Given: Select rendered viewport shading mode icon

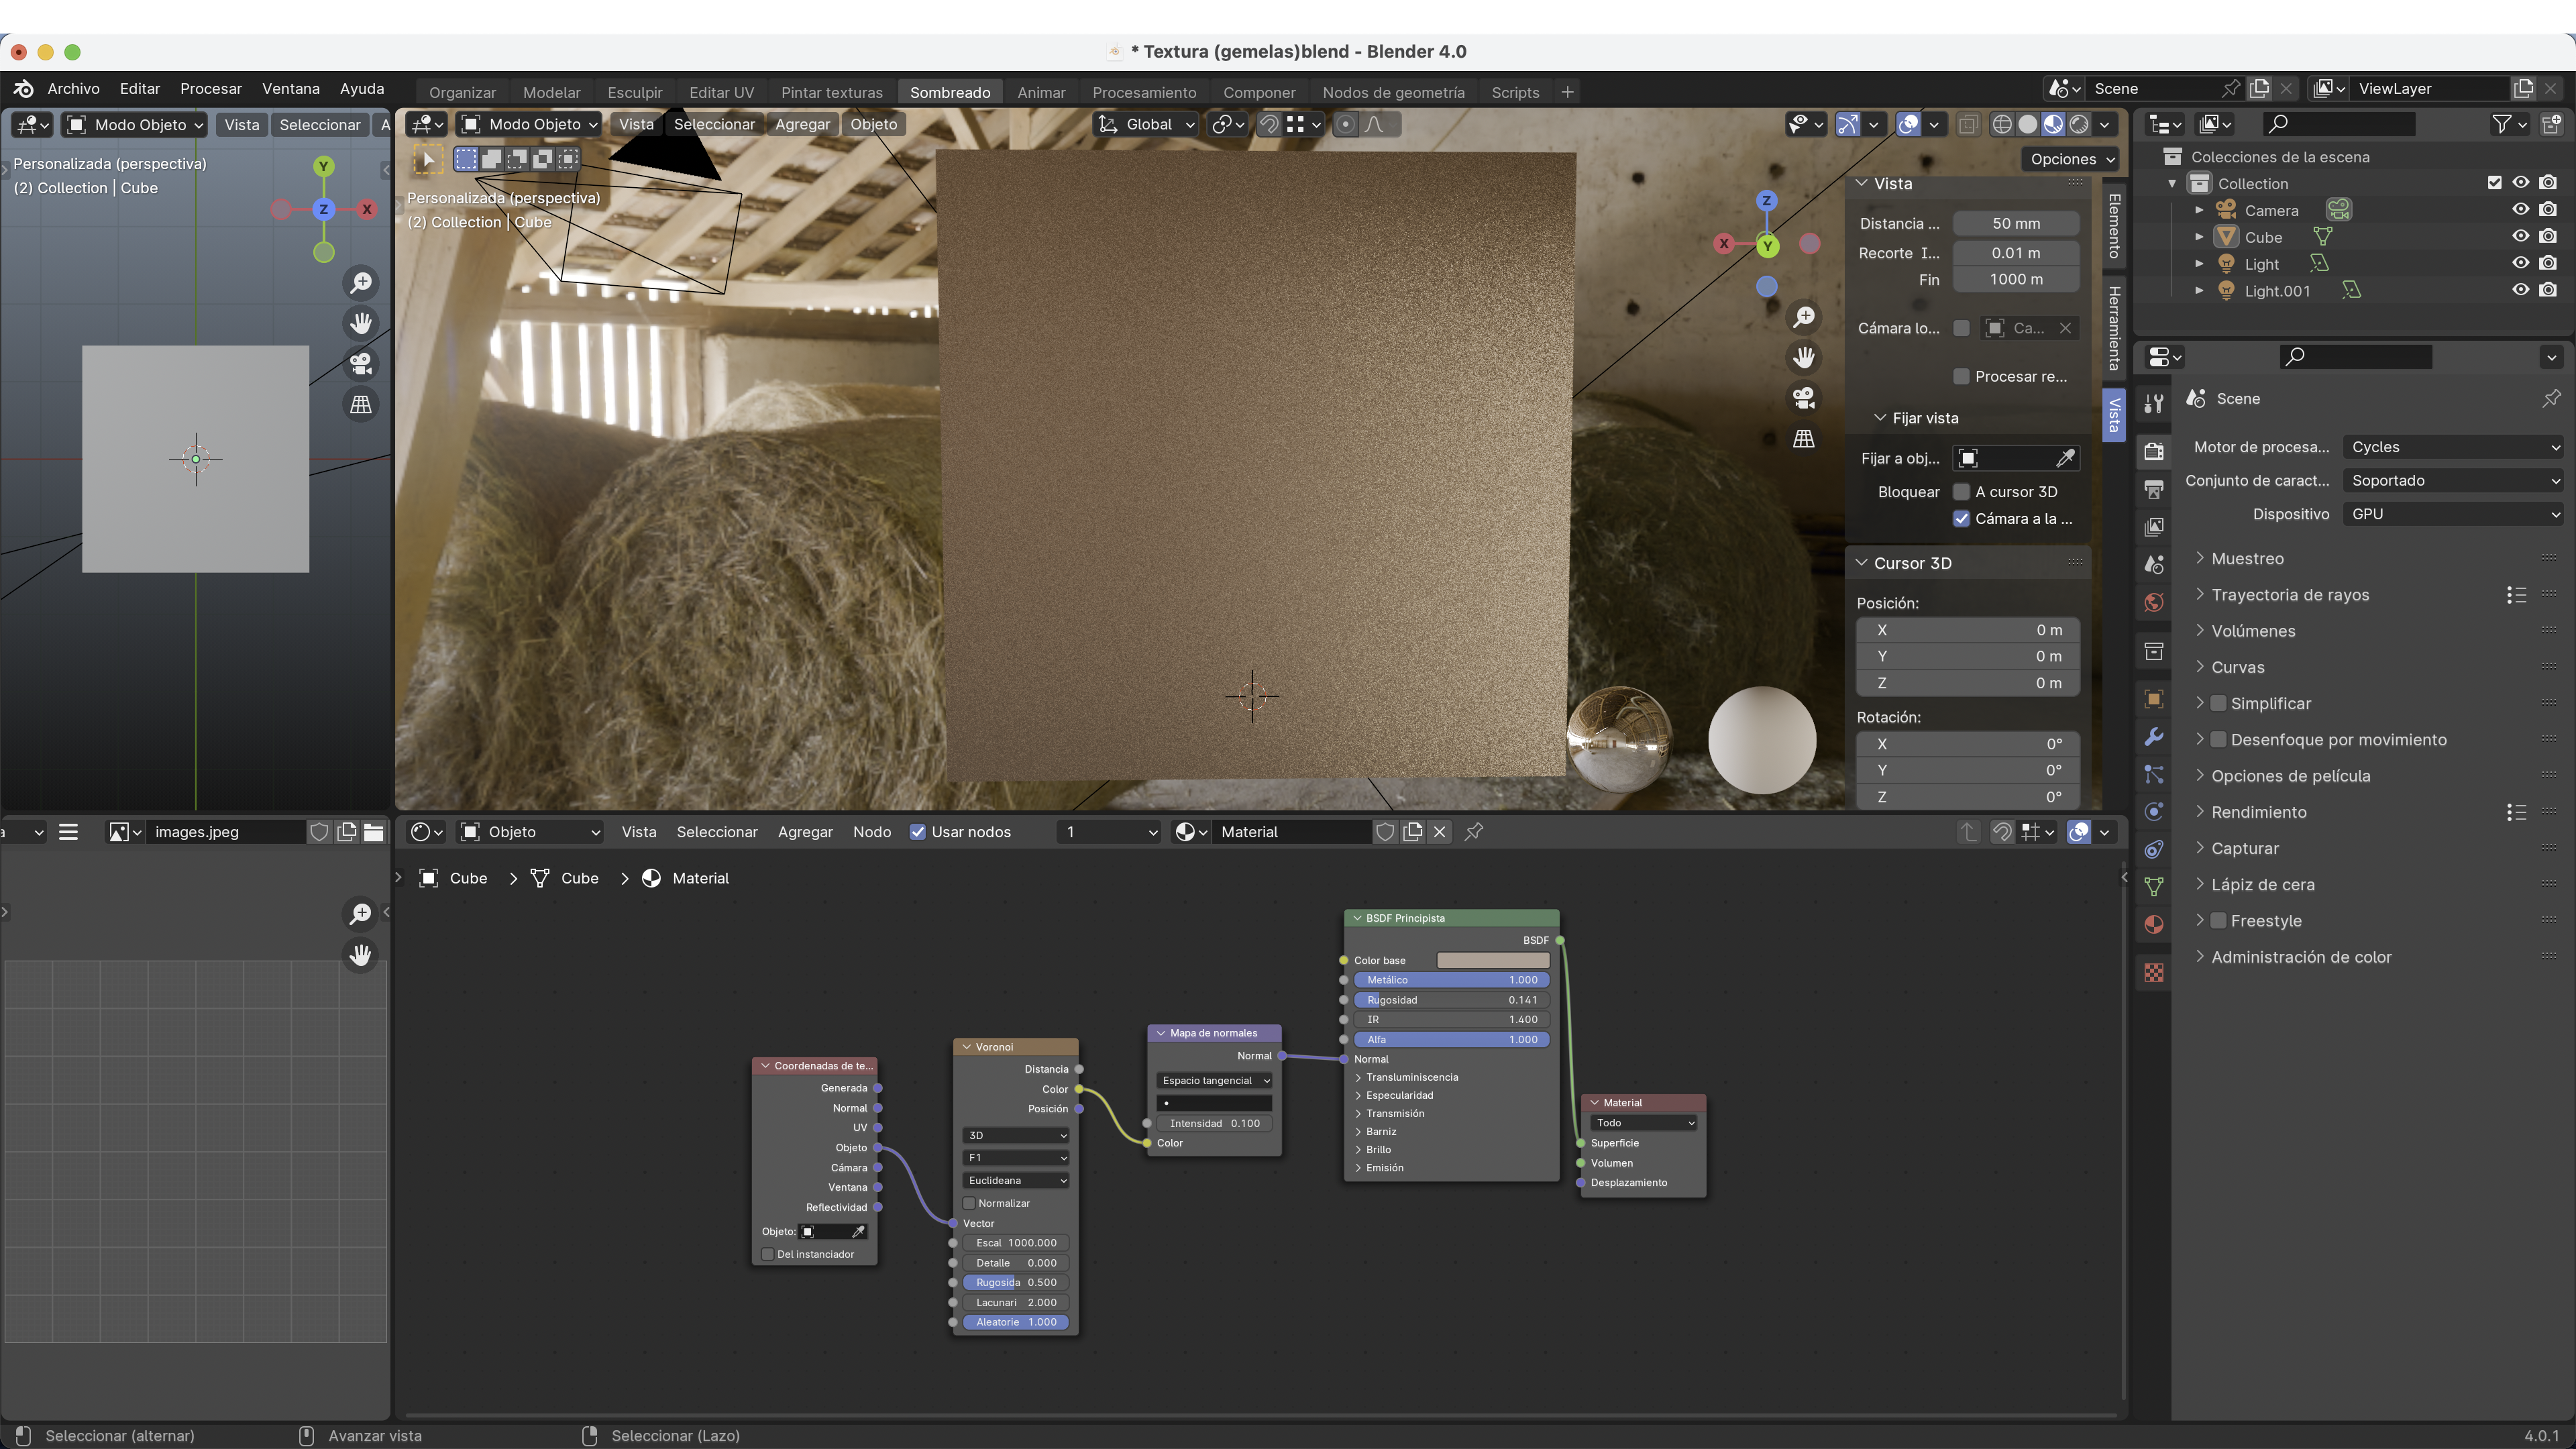Looking at the screenshot, I should click(2079, 124).
